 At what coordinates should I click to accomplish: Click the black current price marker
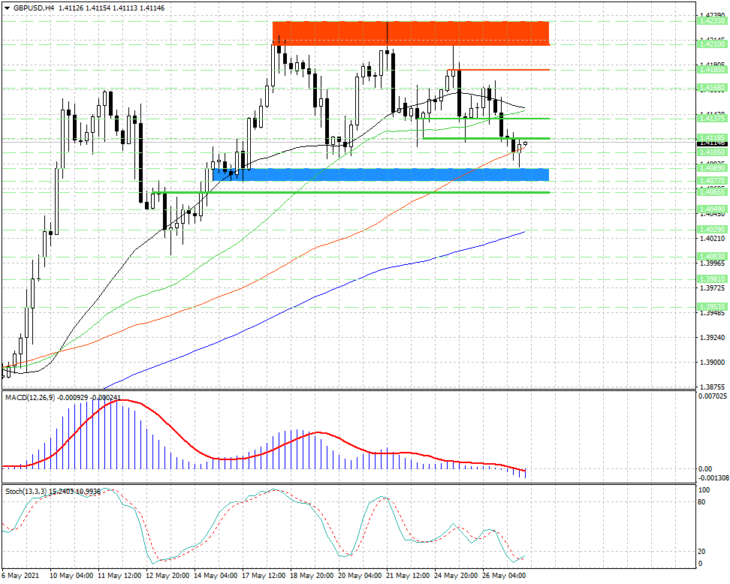pos(712,144)
